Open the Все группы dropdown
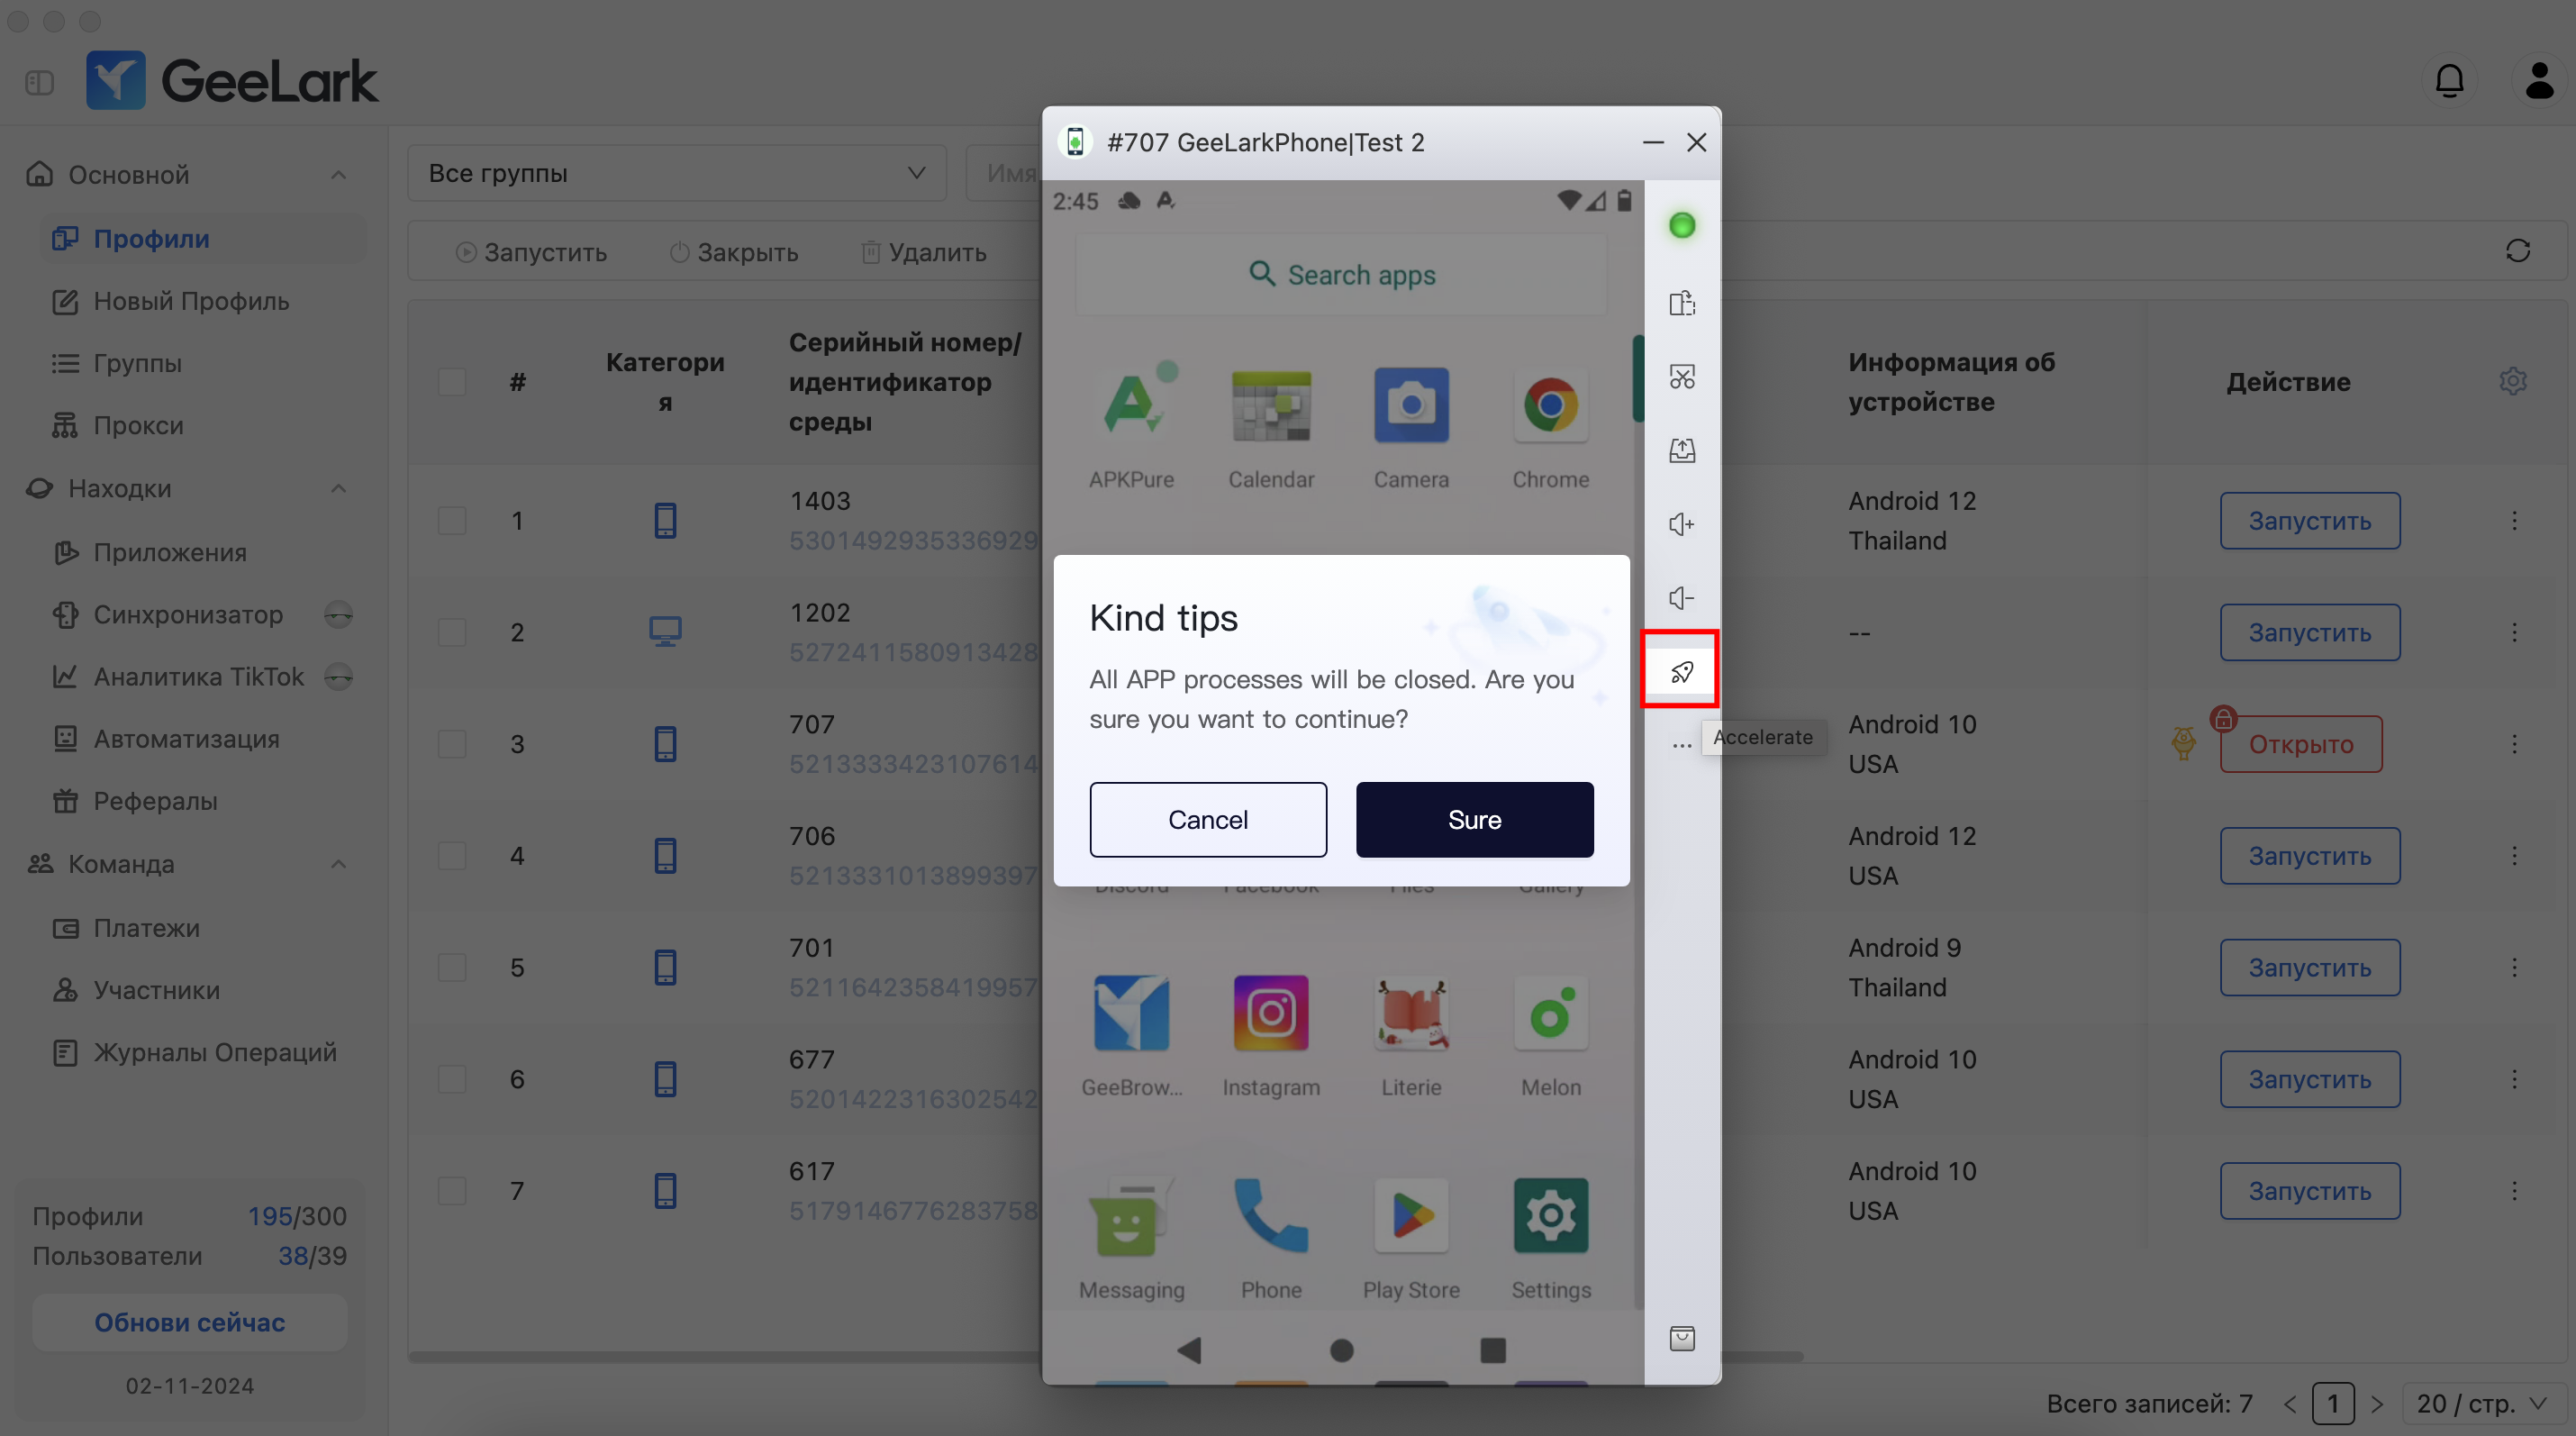This screenshot has width=2576, height=1436. 676,173
